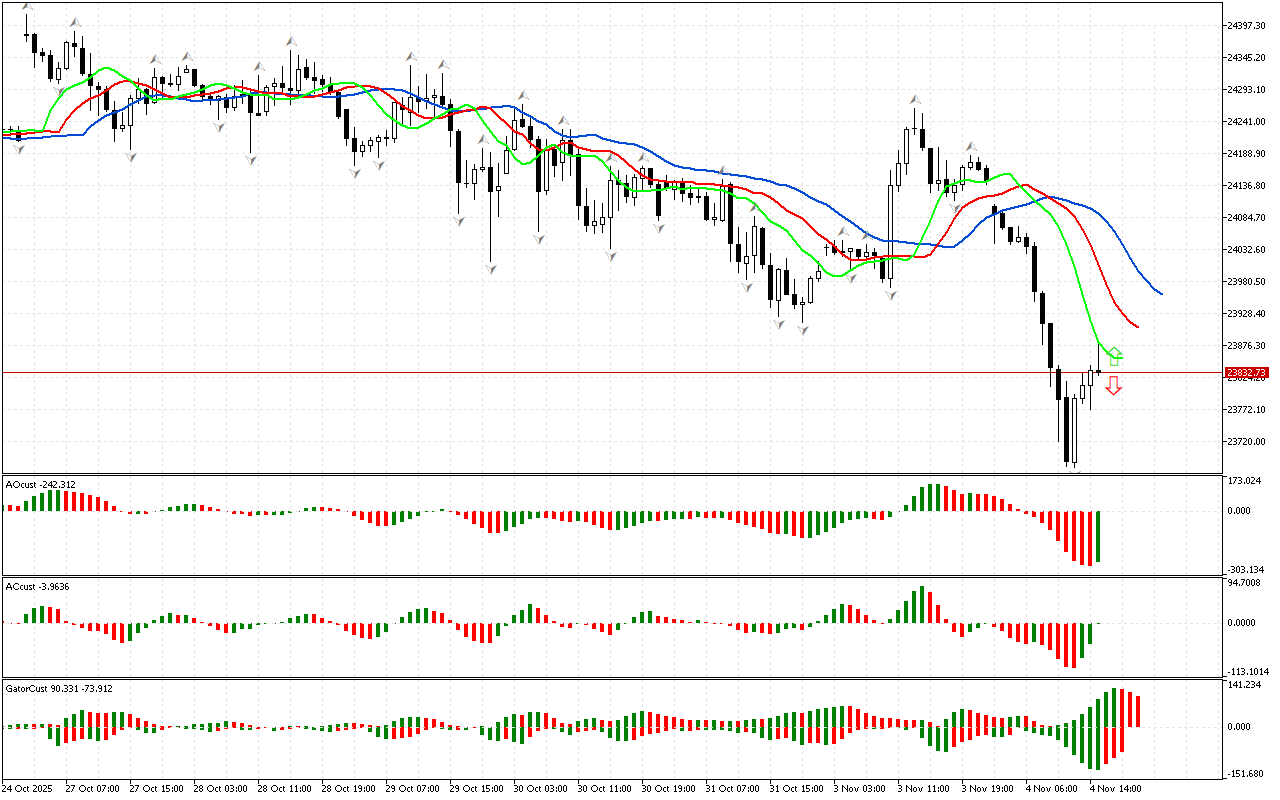Click the latest red GatorCust histogram bar

click(x=1138, y=710)
